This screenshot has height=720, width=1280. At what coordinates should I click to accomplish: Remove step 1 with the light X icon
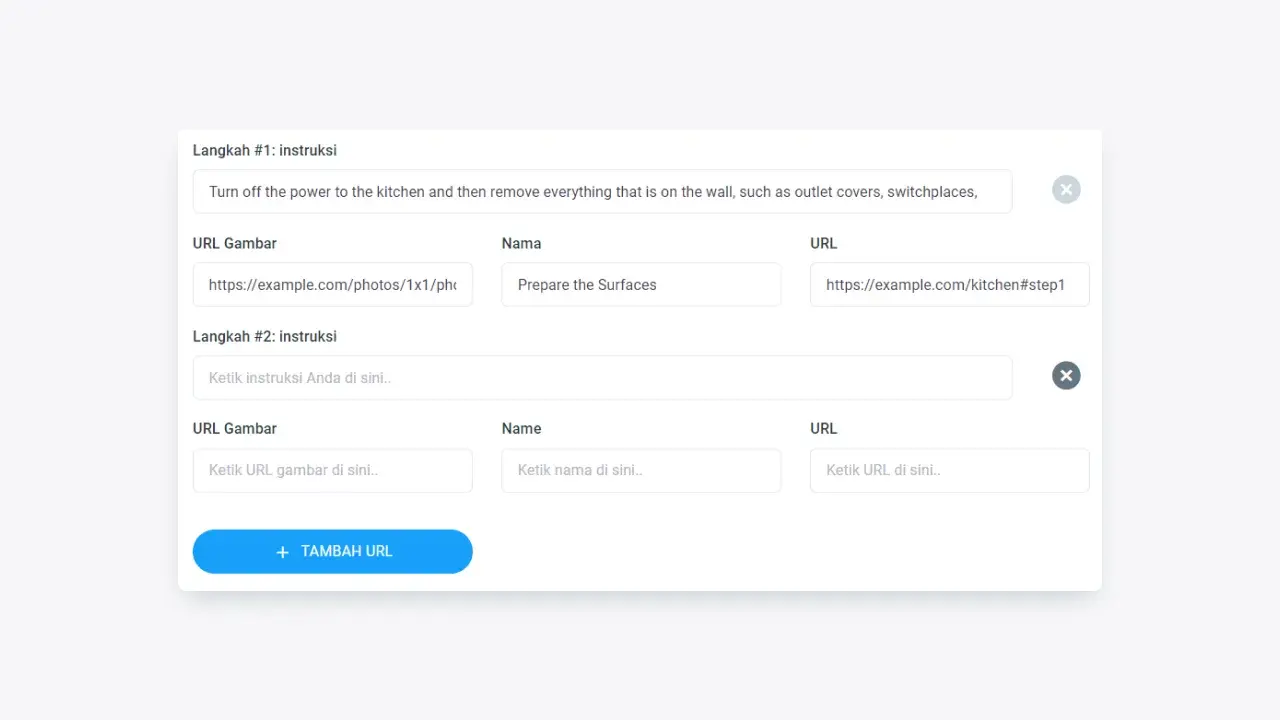(1066, 189)
